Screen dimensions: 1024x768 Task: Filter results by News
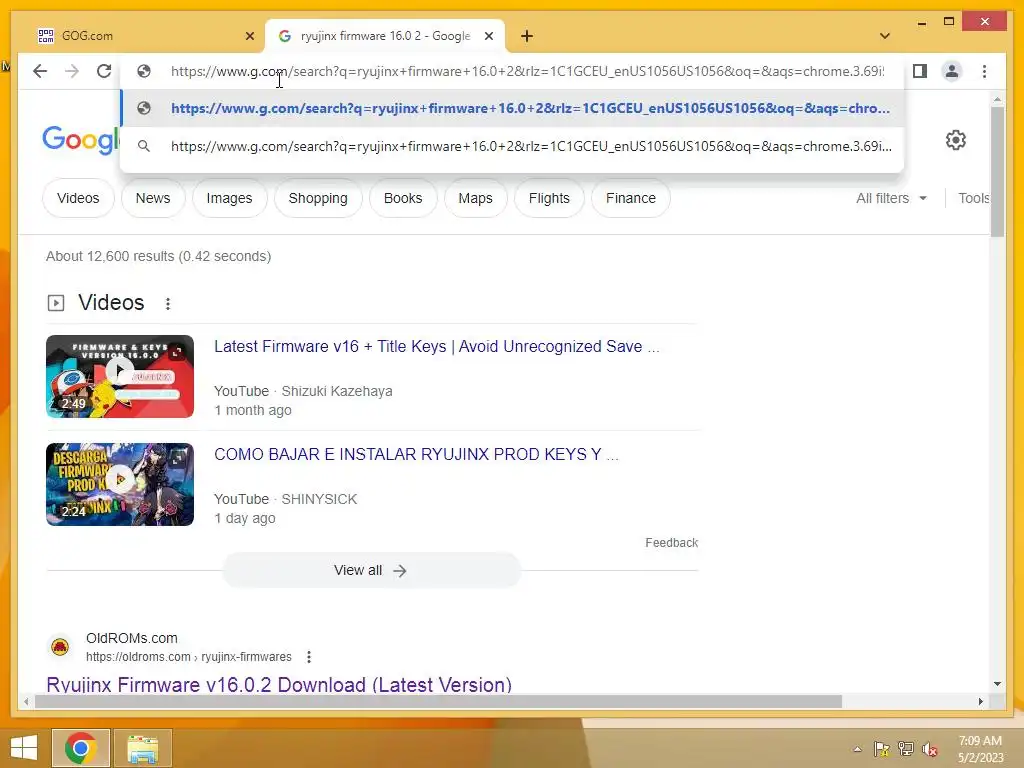pos(153,198)
